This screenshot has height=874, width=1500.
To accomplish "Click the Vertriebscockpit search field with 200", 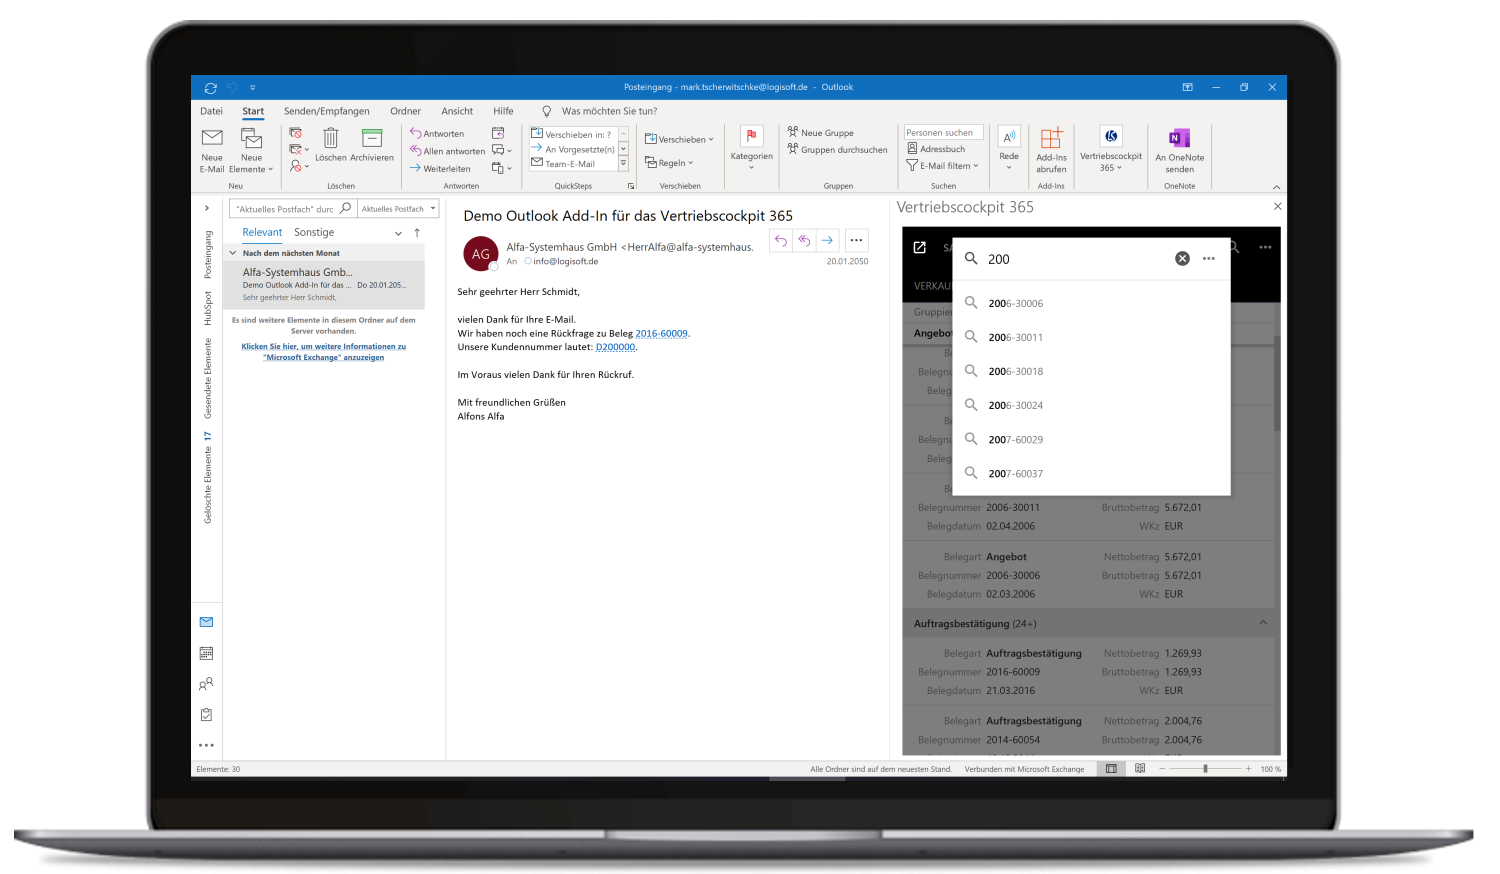I will (x=1076, y=259).
